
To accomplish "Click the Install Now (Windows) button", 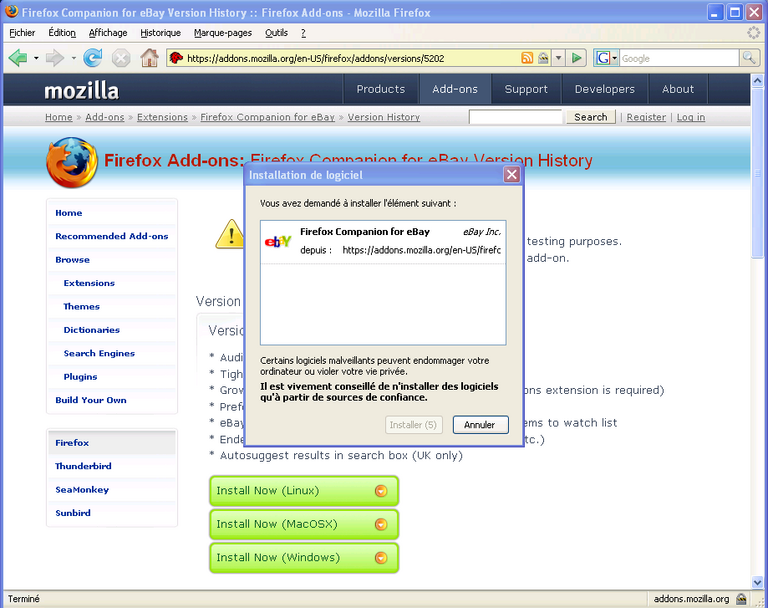I will click(x=304, y=558).
